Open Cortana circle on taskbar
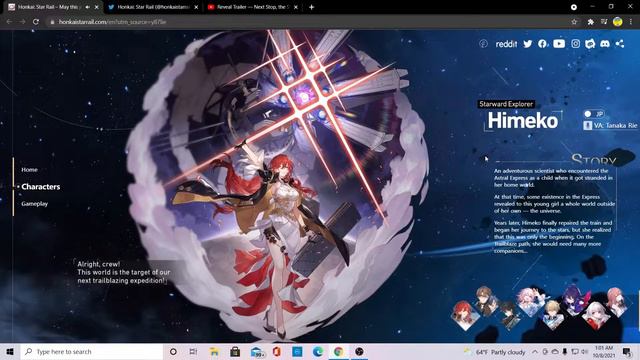This screenshot has width=640, height=360. coord(173,351)
